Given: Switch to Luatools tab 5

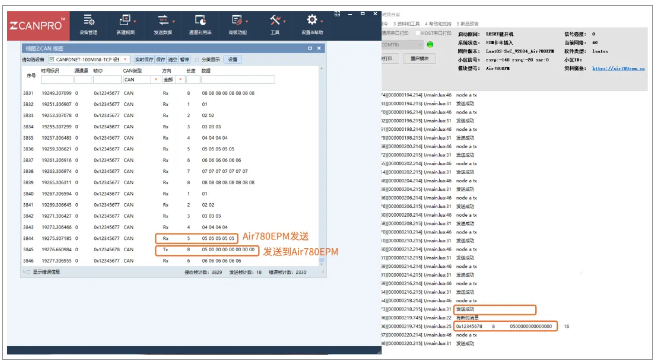Looking at the screenshot, I should point(467,24).
